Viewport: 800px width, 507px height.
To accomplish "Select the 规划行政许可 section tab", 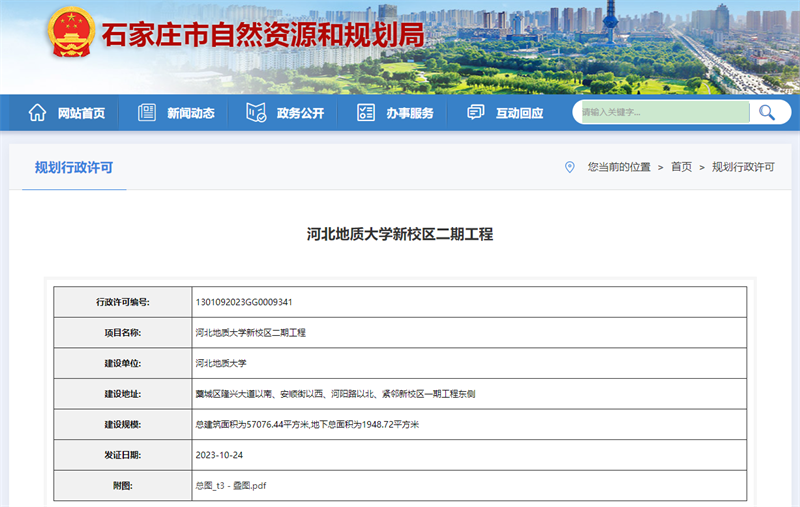I will click(74, 167).
